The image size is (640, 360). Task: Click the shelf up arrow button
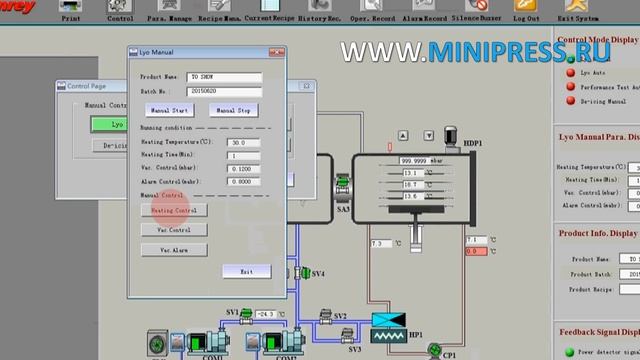pos(403,136)
